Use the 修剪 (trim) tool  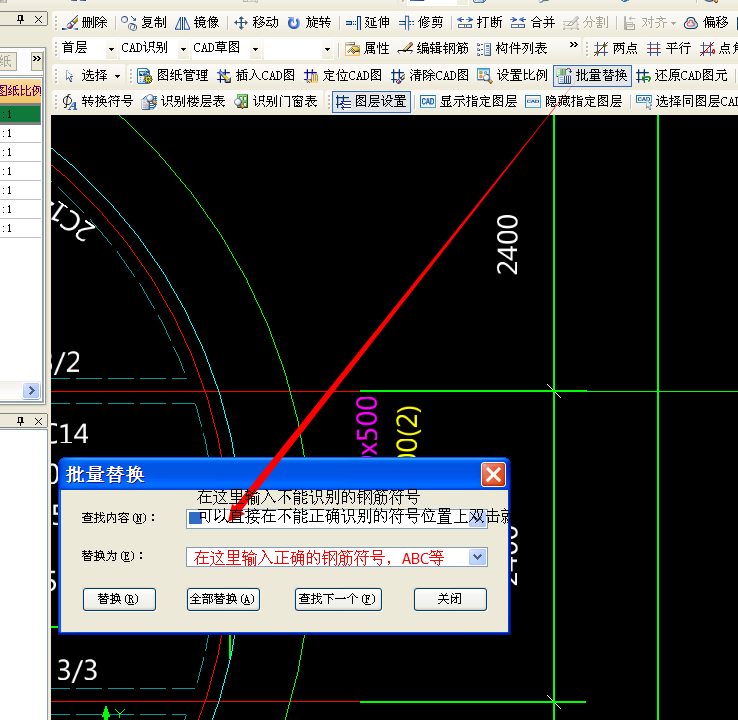[x=421, y=22]
